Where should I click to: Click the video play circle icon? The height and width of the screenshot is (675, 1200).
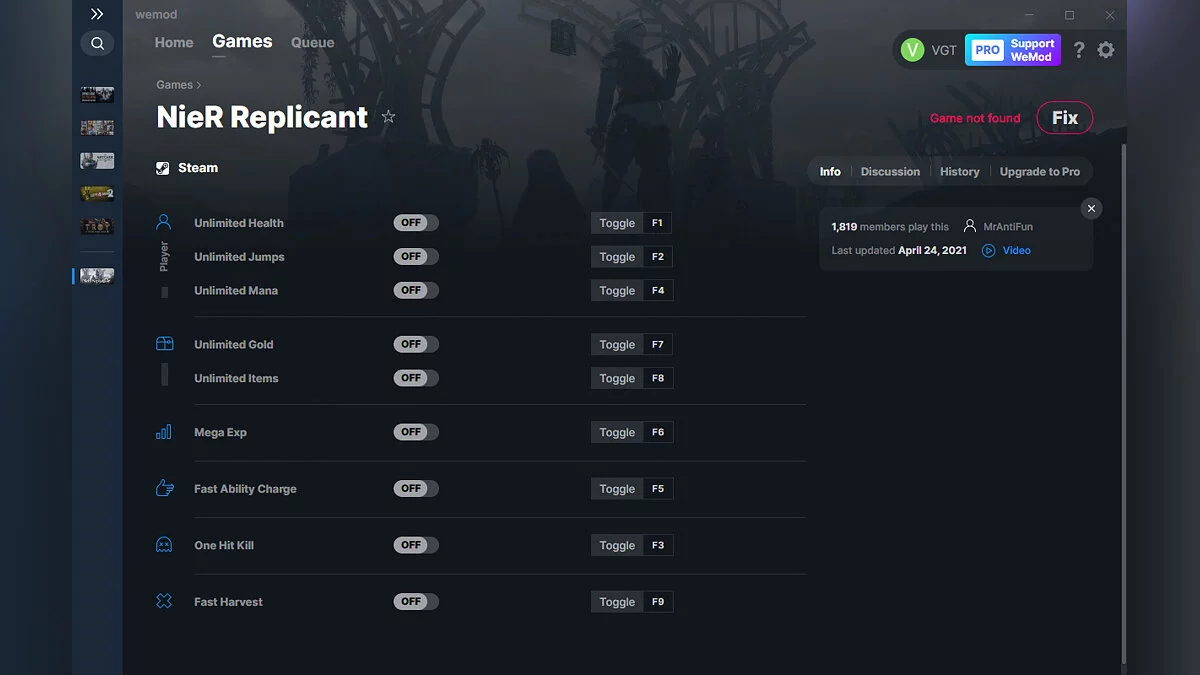click(988, 251)
